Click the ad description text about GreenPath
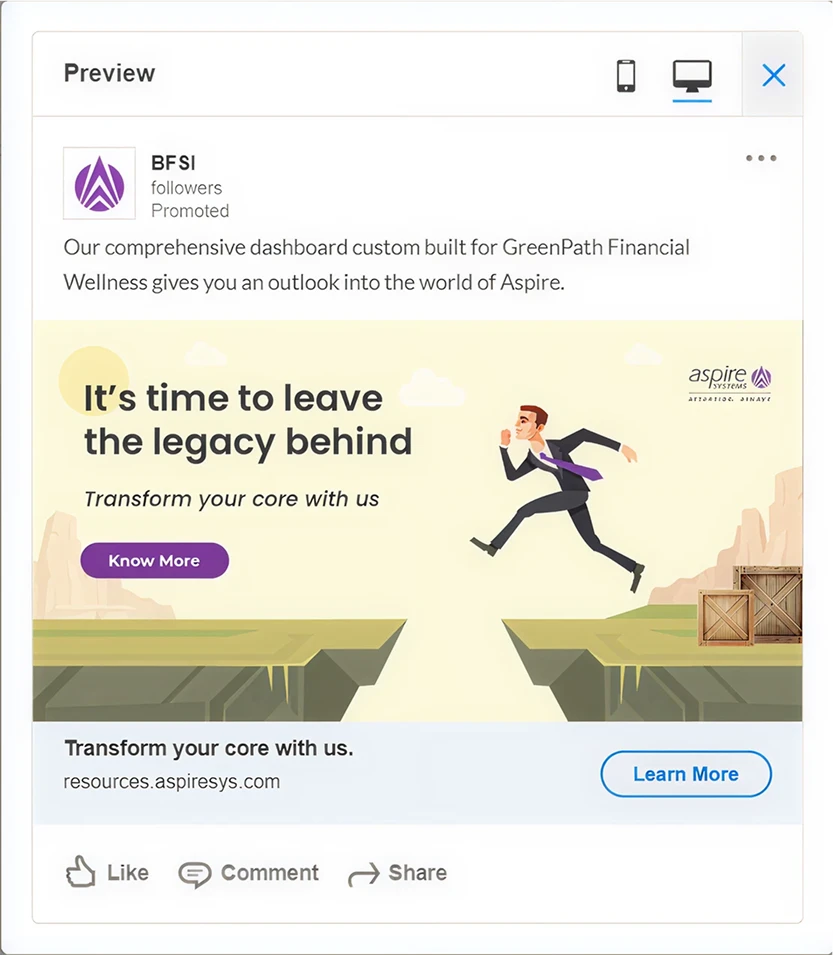833x956 pixels. pyautogui.click(x=376, y=265)
